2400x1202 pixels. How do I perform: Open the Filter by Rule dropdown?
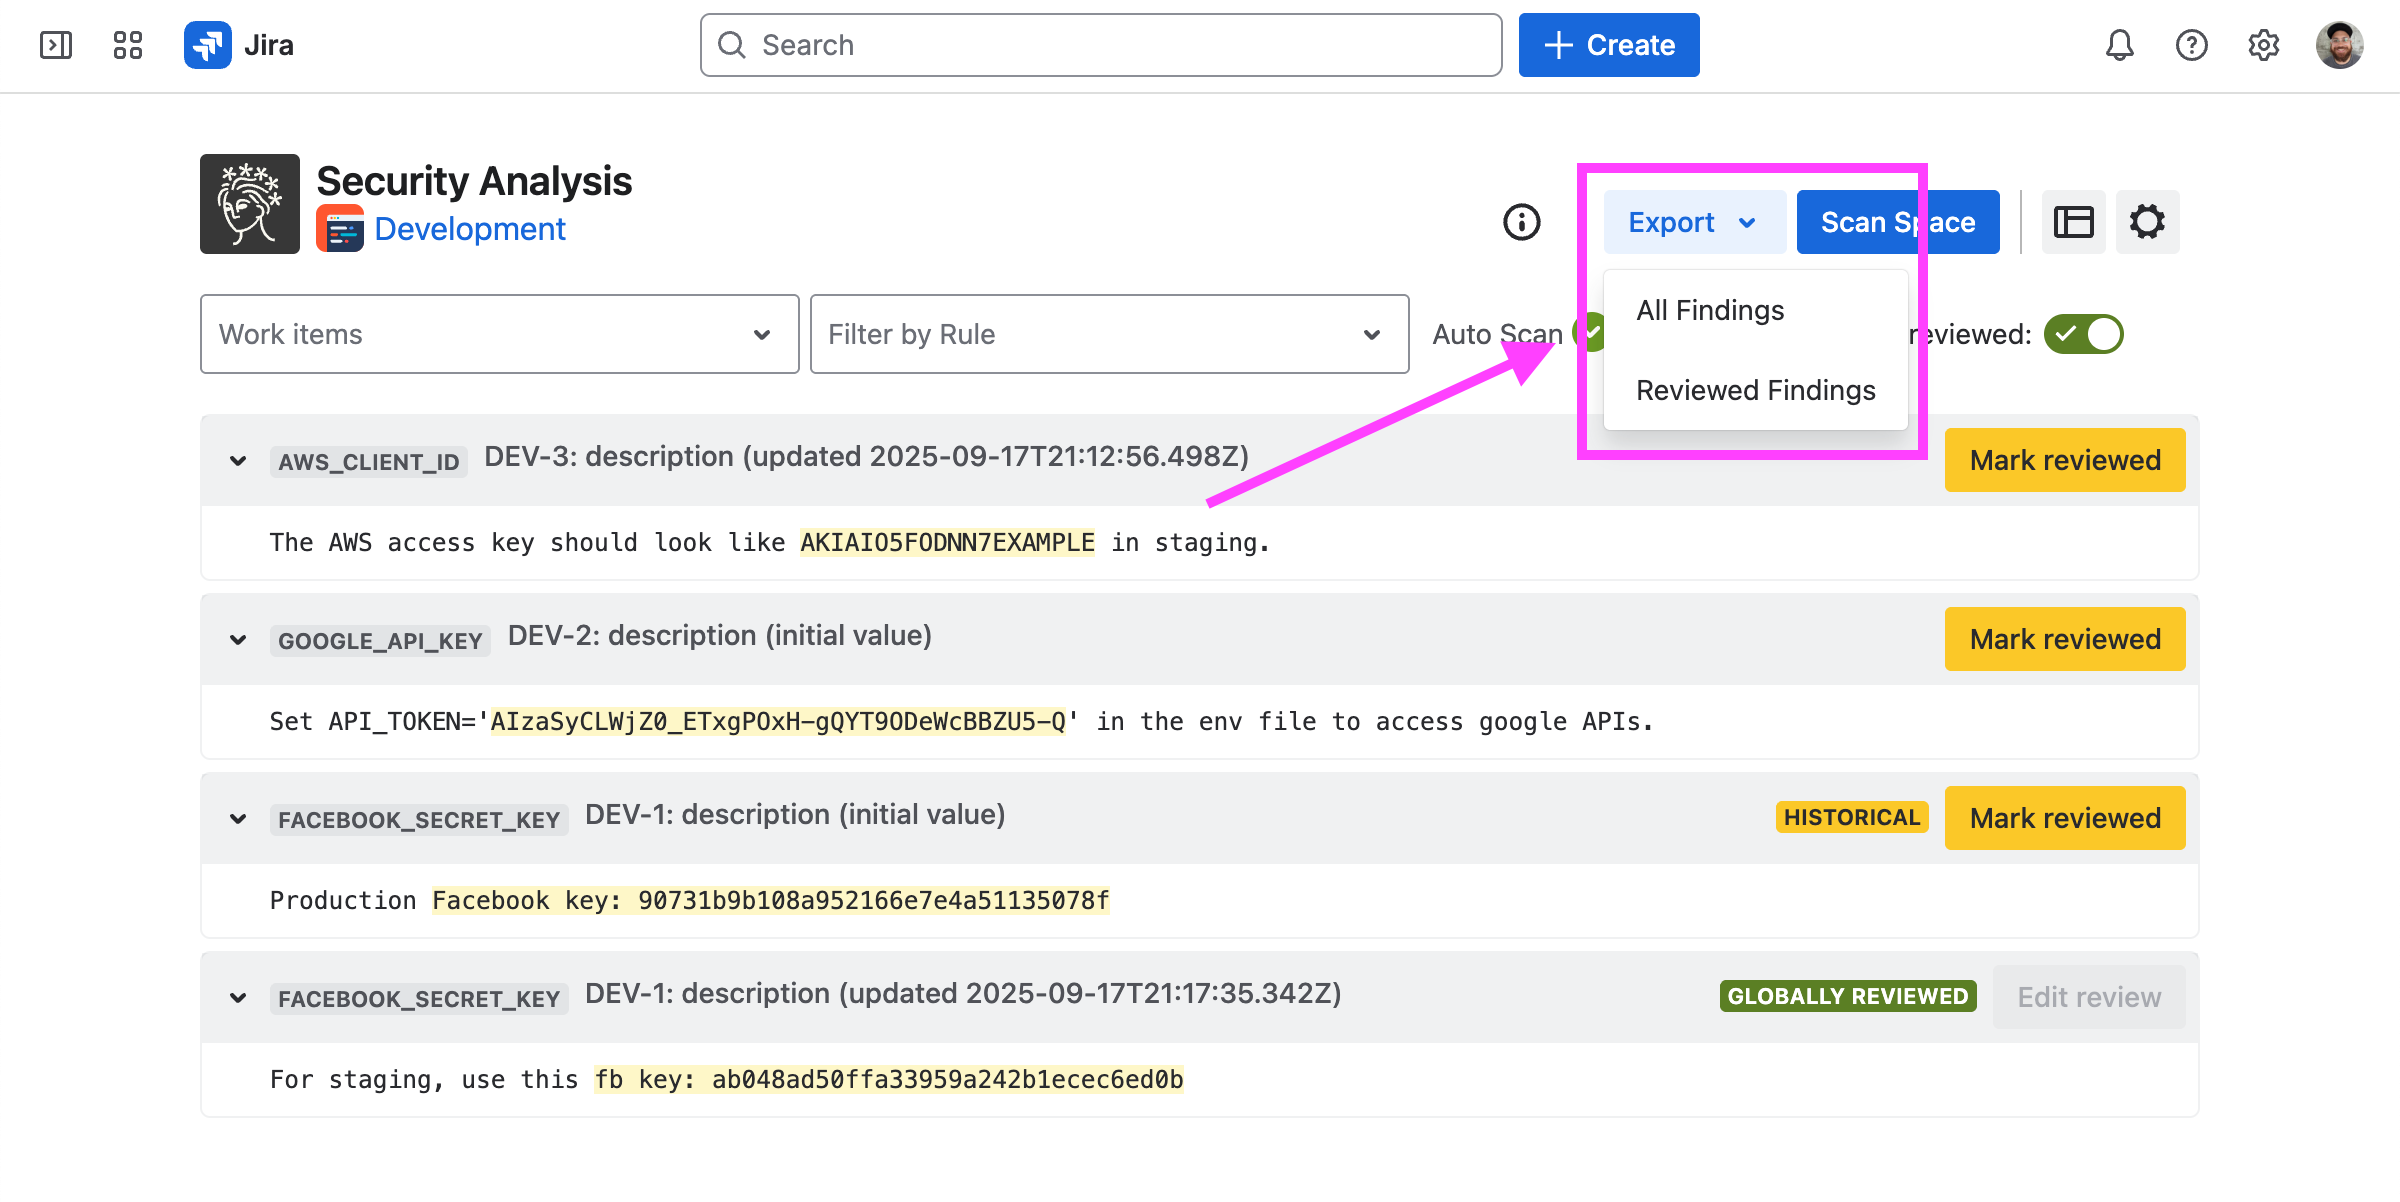tap(1109, 334)
